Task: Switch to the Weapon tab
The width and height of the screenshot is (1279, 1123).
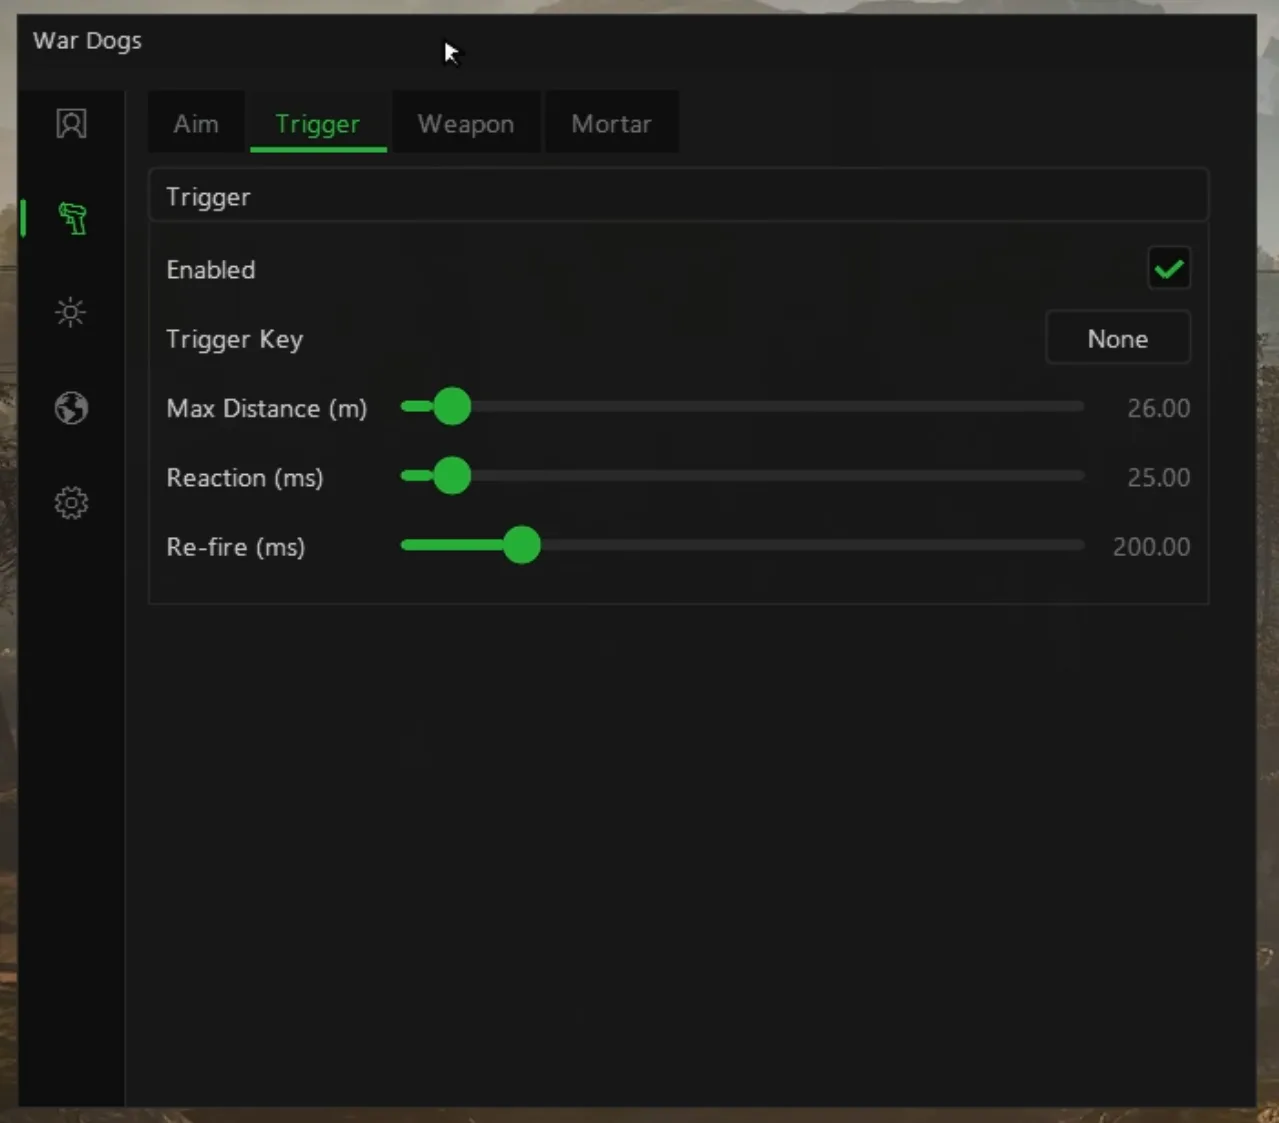Action: pyautogui.click(x=466, y=123)
